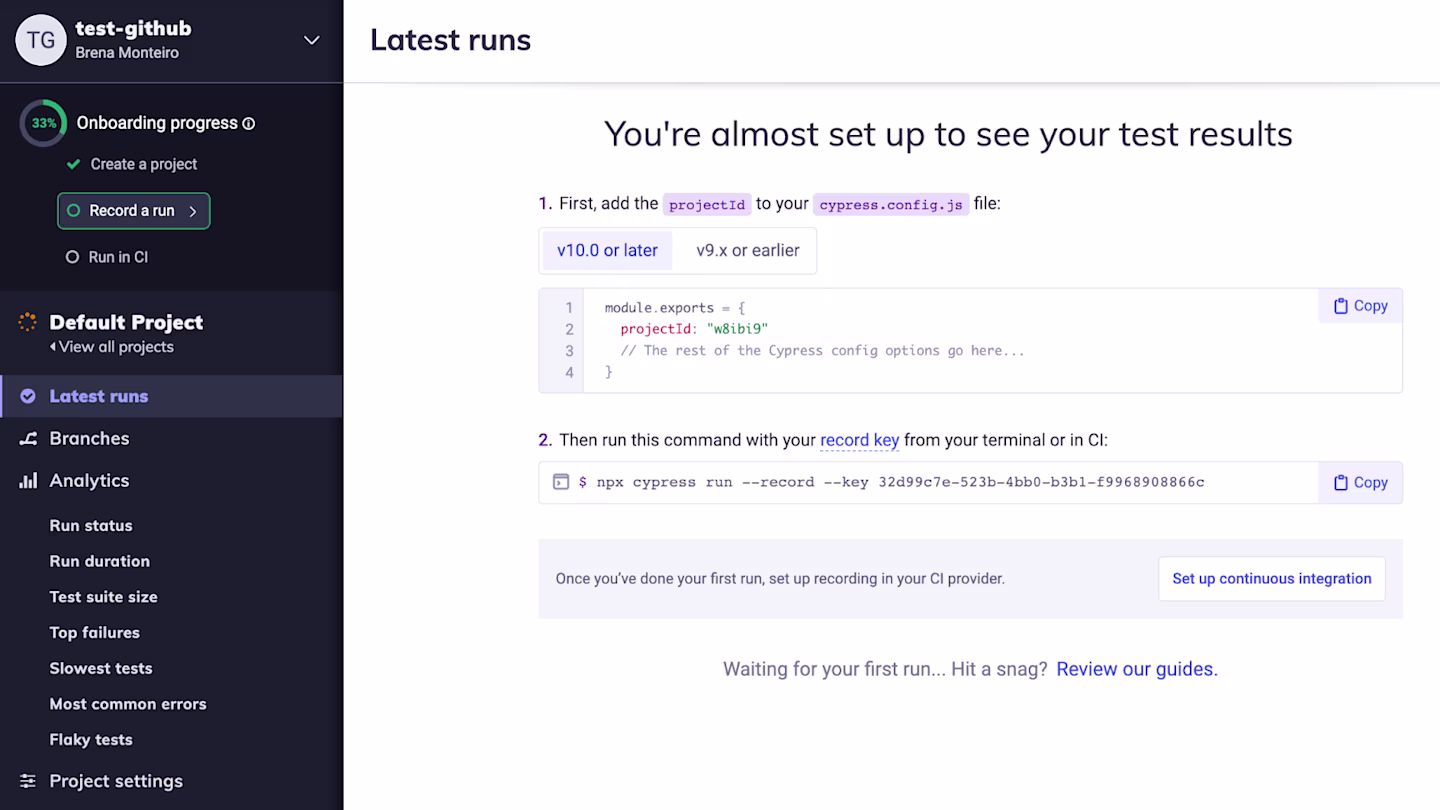The height and width of the screenshot is (810, 1440).
Task: Click the green checkmark beside Create a project
Action: pos(73,164)
